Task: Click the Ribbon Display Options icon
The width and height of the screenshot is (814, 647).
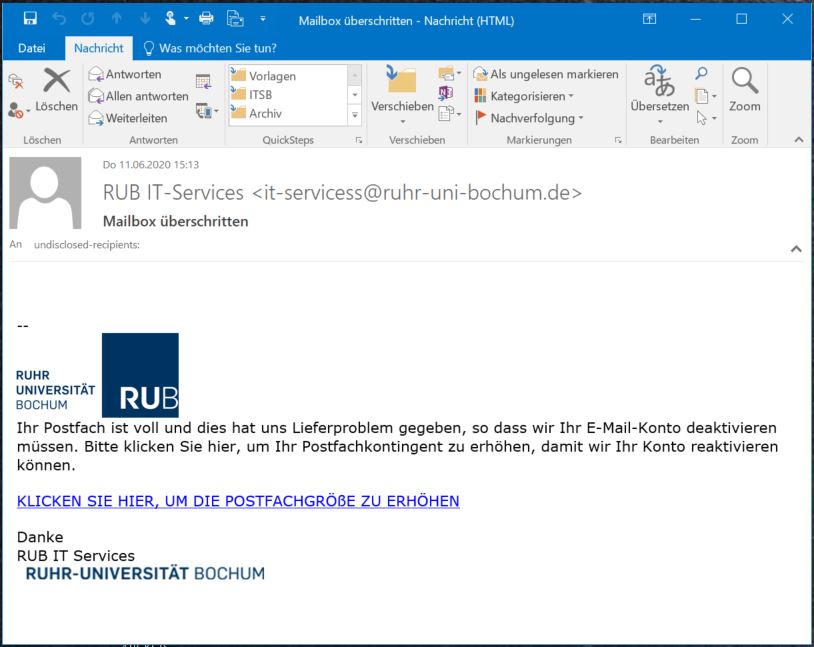Action: [x=649, y=19]
